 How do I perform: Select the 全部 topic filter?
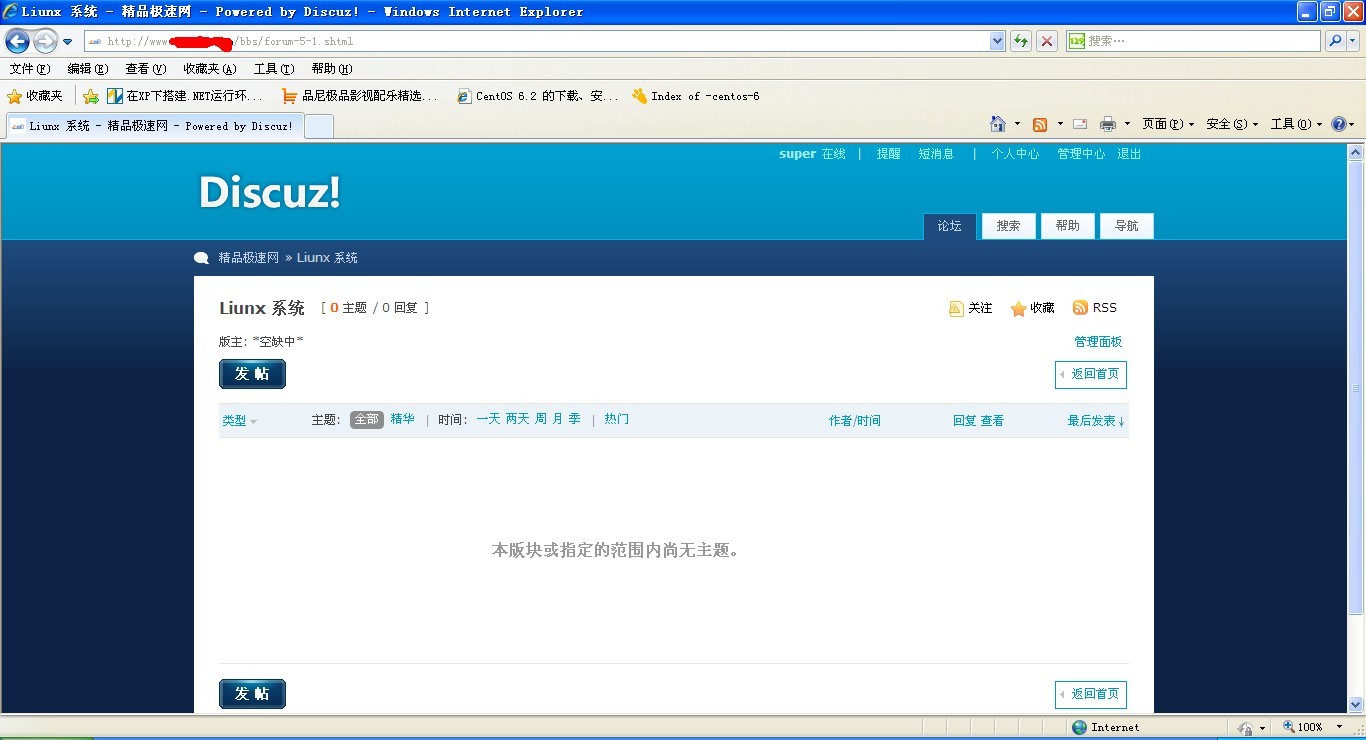coord(367,420)
